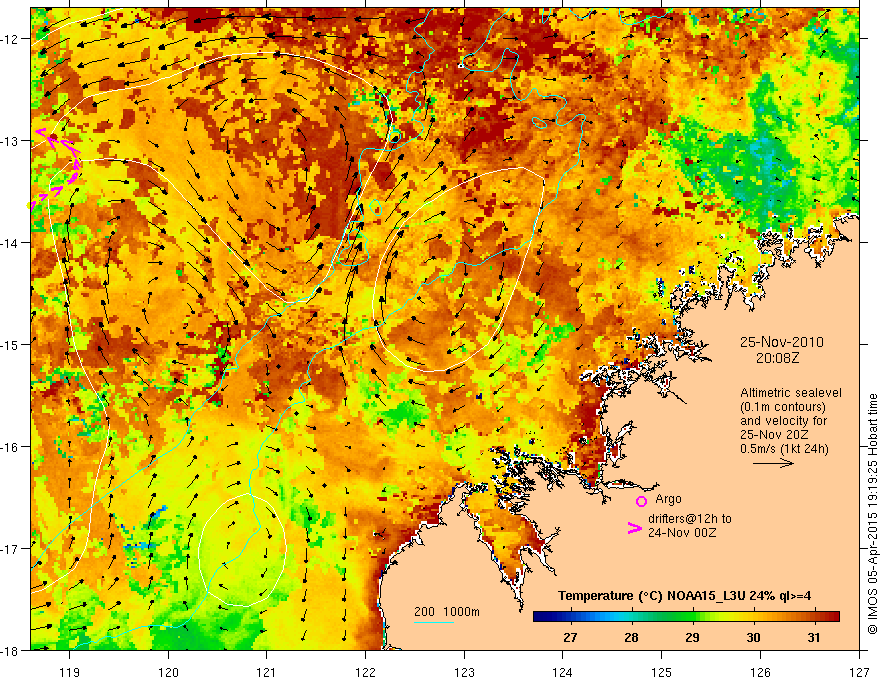Screen dimensions: 880x680
Task: Click latitude axis label -17
Action: 11,548
